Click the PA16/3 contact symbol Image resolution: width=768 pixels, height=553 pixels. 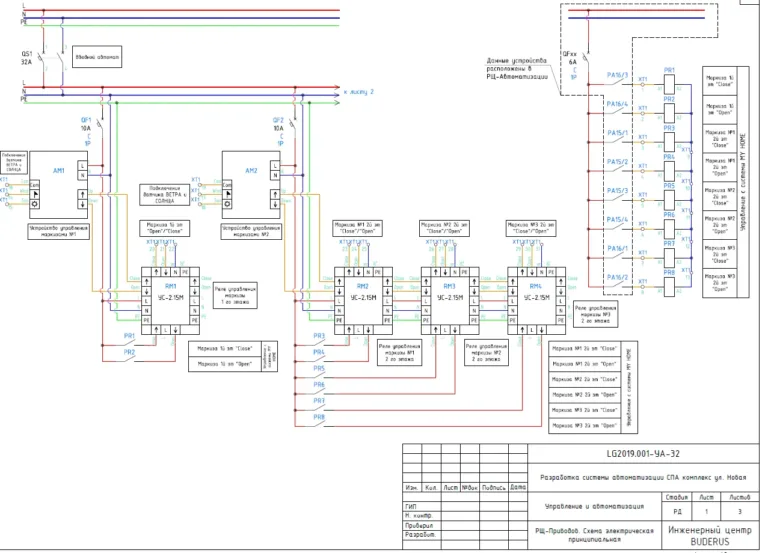(x=616, y=82)
